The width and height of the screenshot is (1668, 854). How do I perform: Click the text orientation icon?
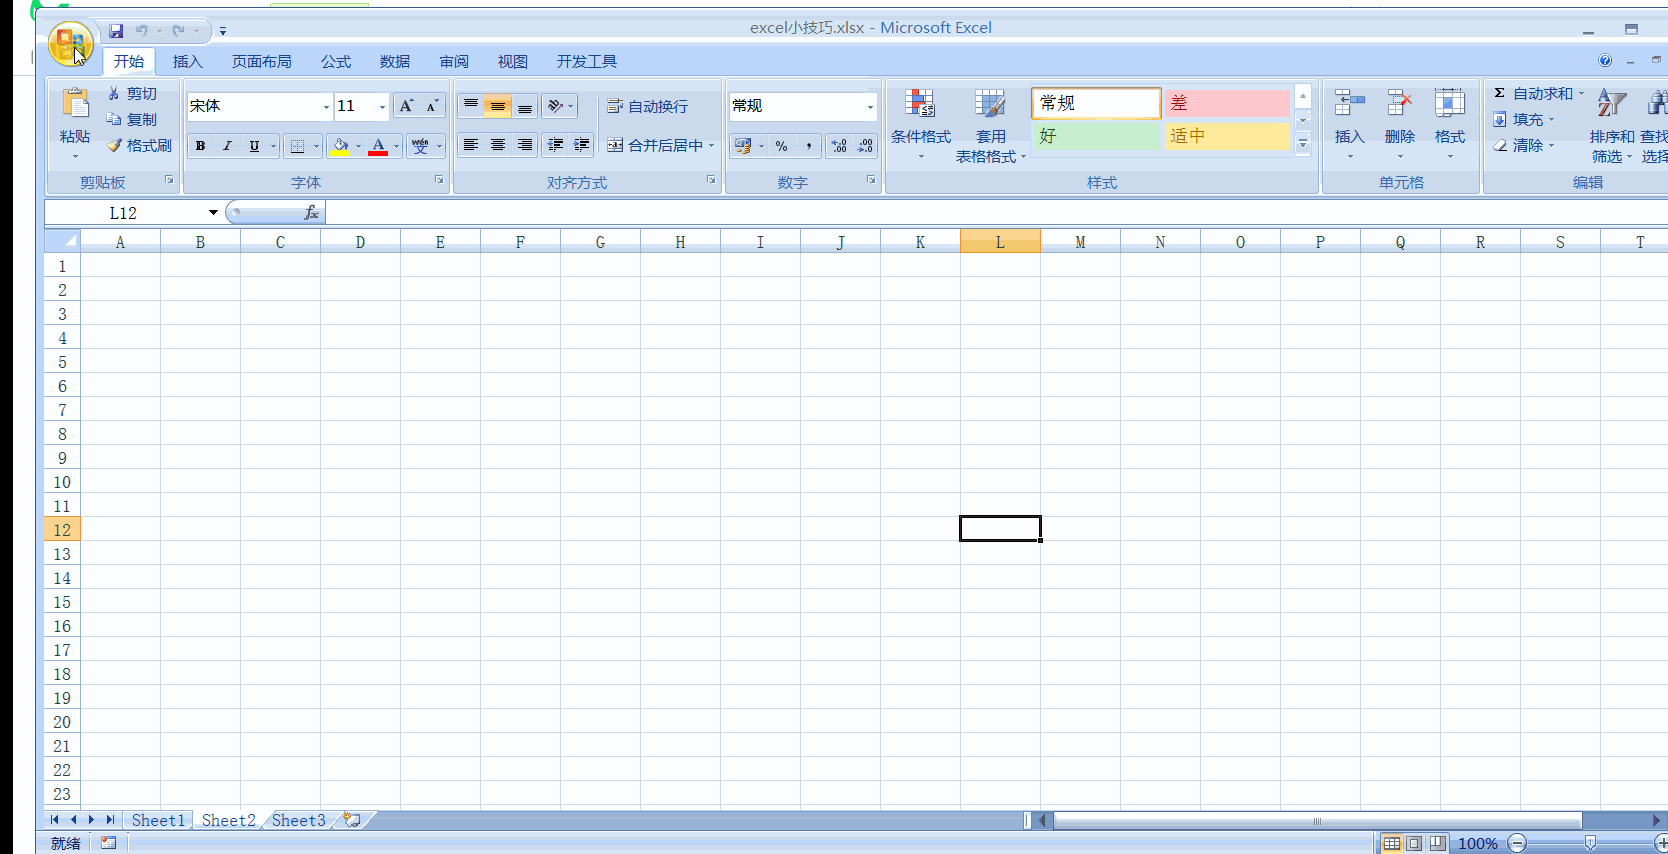coord(557,106)
